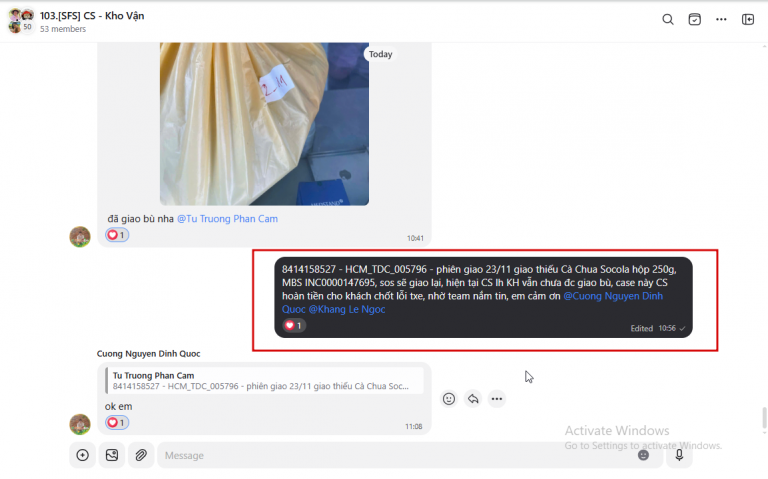This screenshot has height=479, width=768.
Task: Start voice recording with the microphone icon
Action: click(679, 455)
